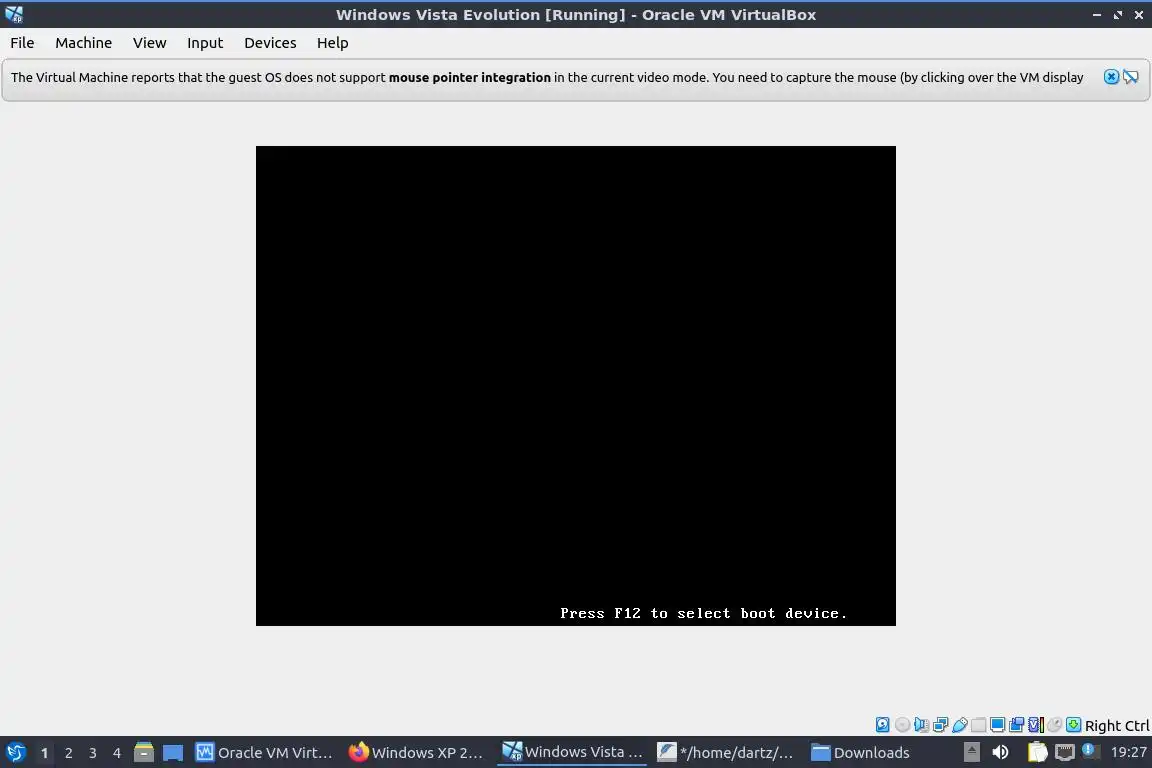Switch to workspace 4
The image size is (1152, 768).
[117, 753]
